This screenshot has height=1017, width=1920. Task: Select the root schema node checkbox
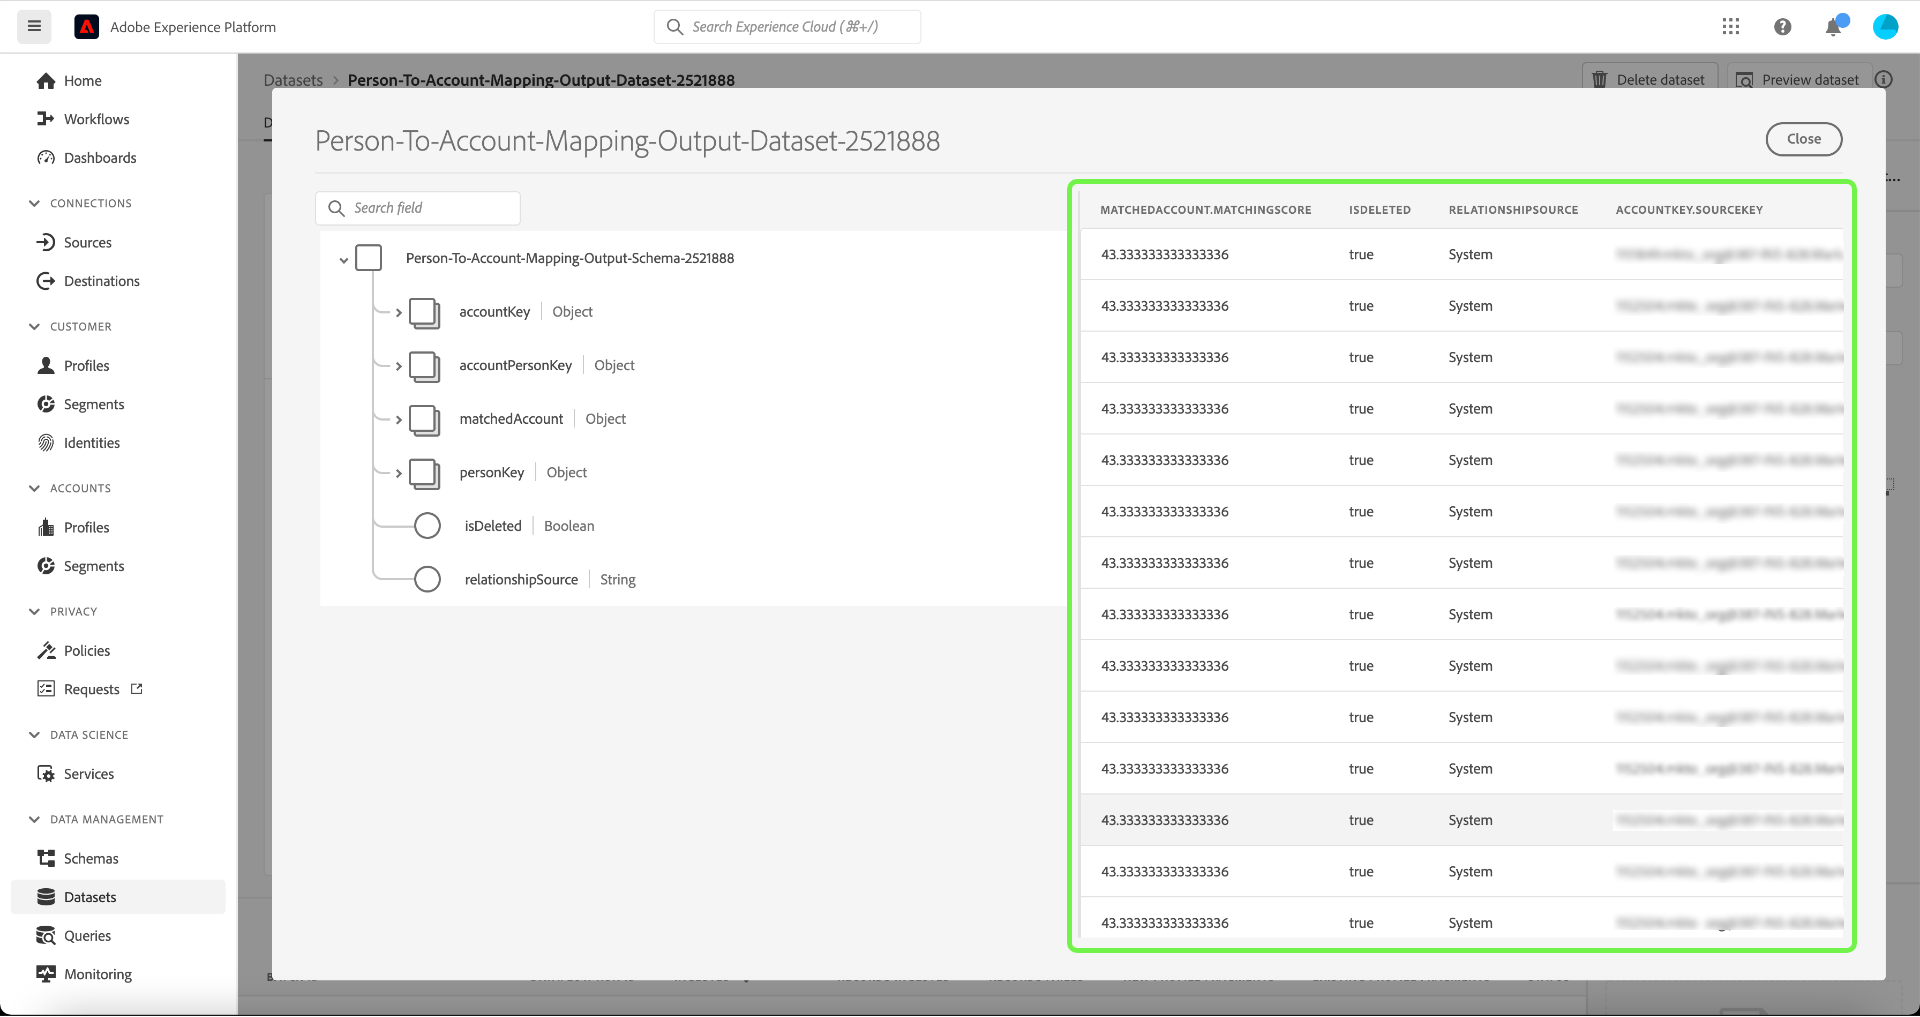[369, 258]
